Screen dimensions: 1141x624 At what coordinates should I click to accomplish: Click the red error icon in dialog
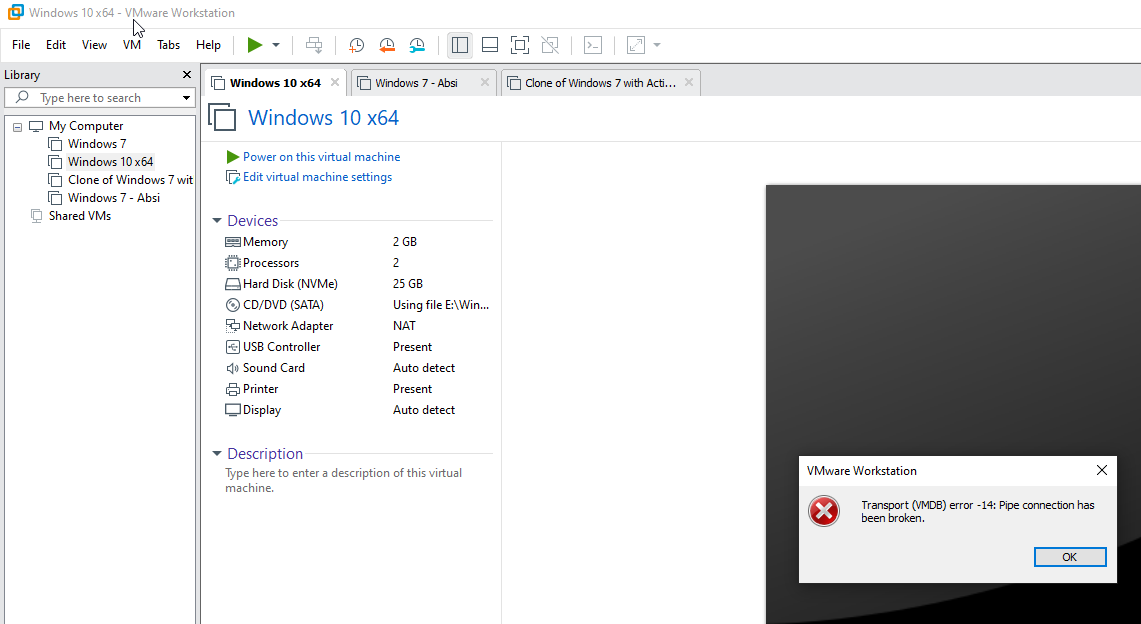pos(824,511)
